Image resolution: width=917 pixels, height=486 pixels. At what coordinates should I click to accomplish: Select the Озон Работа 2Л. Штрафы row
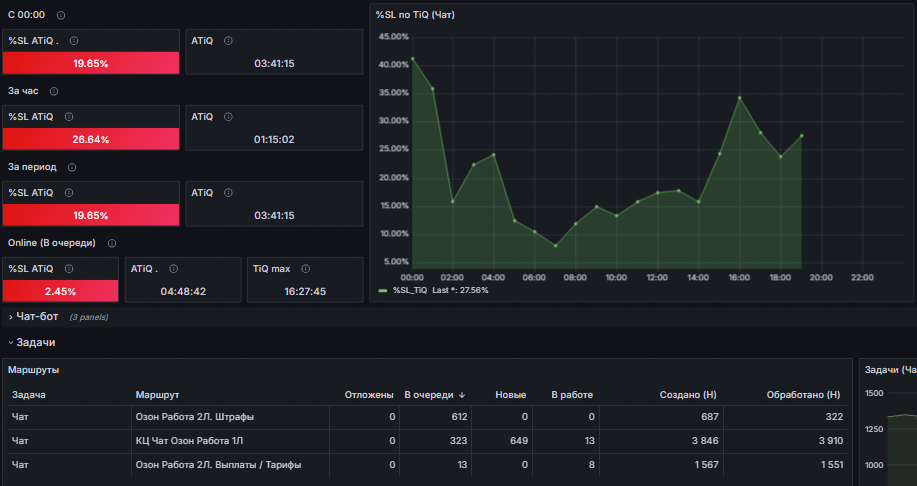click(428, 417)
